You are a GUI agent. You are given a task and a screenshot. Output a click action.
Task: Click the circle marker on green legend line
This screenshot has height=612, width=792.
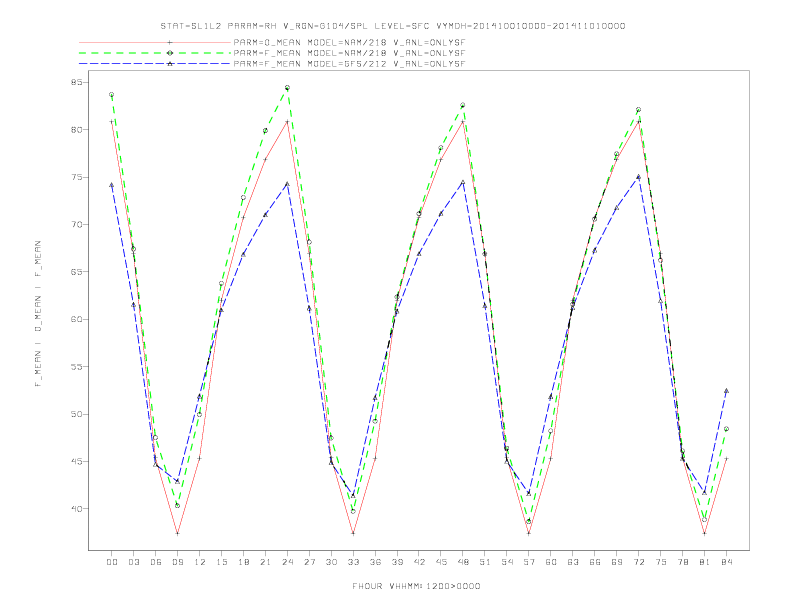tap(170, 53)
